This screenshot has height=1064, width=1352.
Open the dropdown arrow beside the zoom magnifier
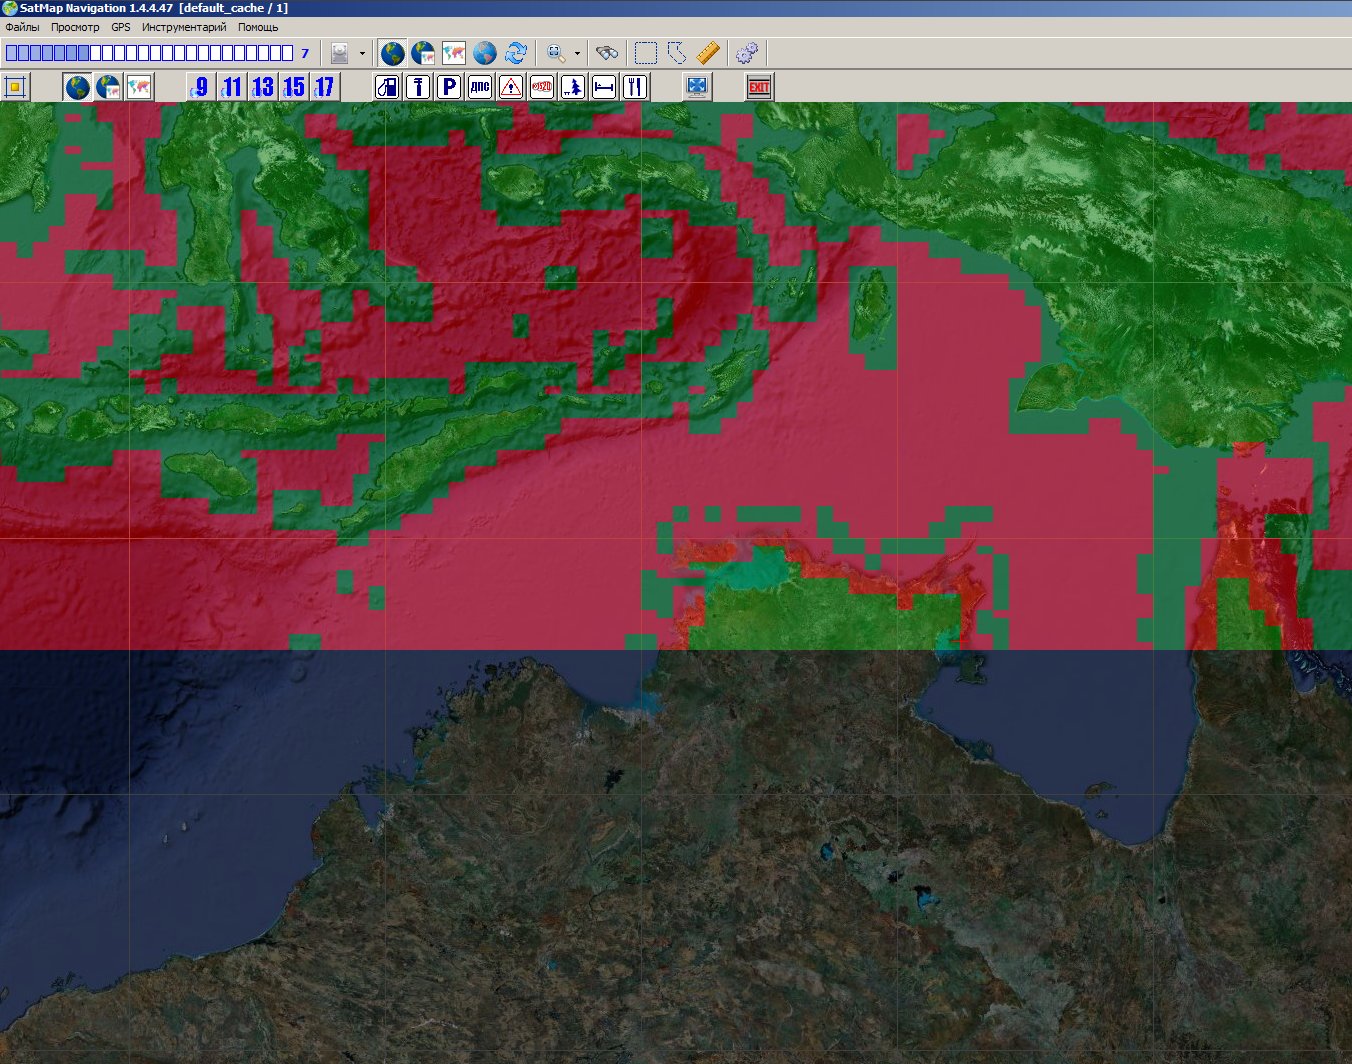coord(577,54)
